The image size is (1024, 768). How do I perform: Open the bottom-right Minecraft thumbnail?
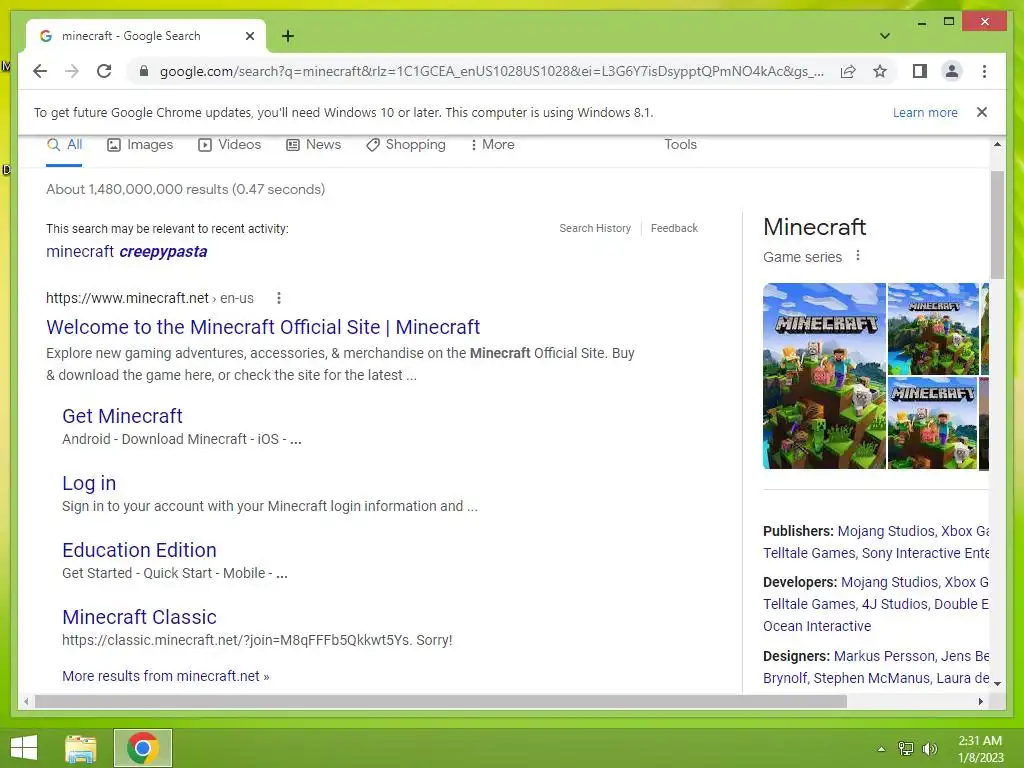[x=933, y=423]
